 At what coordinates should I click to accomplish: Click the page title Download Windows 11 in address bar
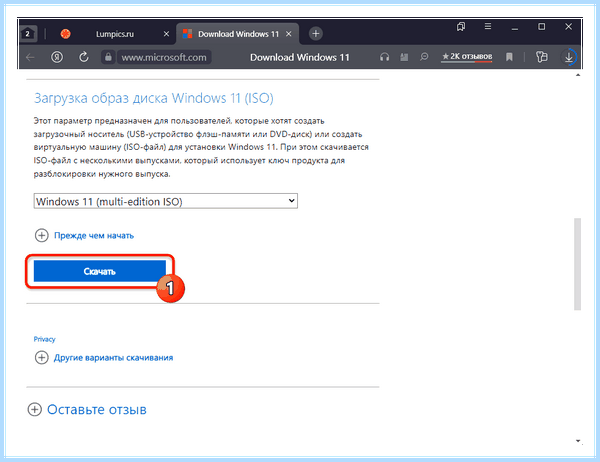tap(300, 57)
